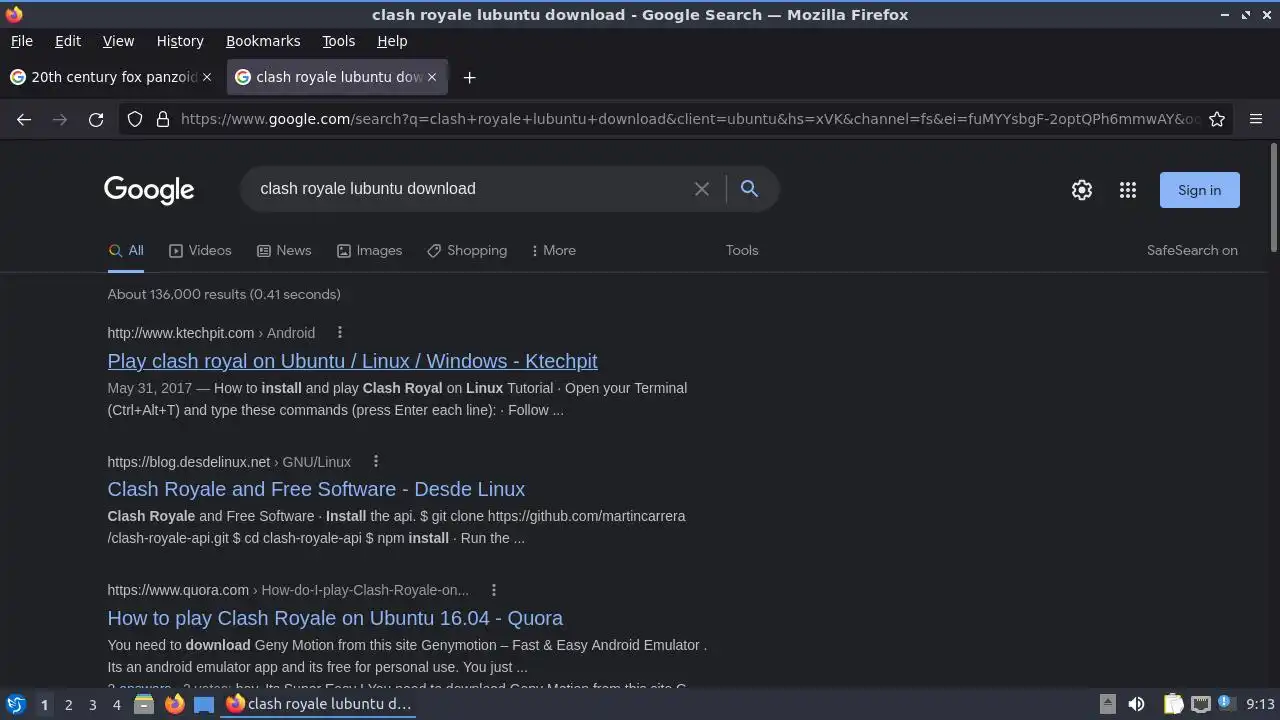1280x720 pixels.
Task: Submit search with the magnifier icon
Action: [x=749, y=188]
